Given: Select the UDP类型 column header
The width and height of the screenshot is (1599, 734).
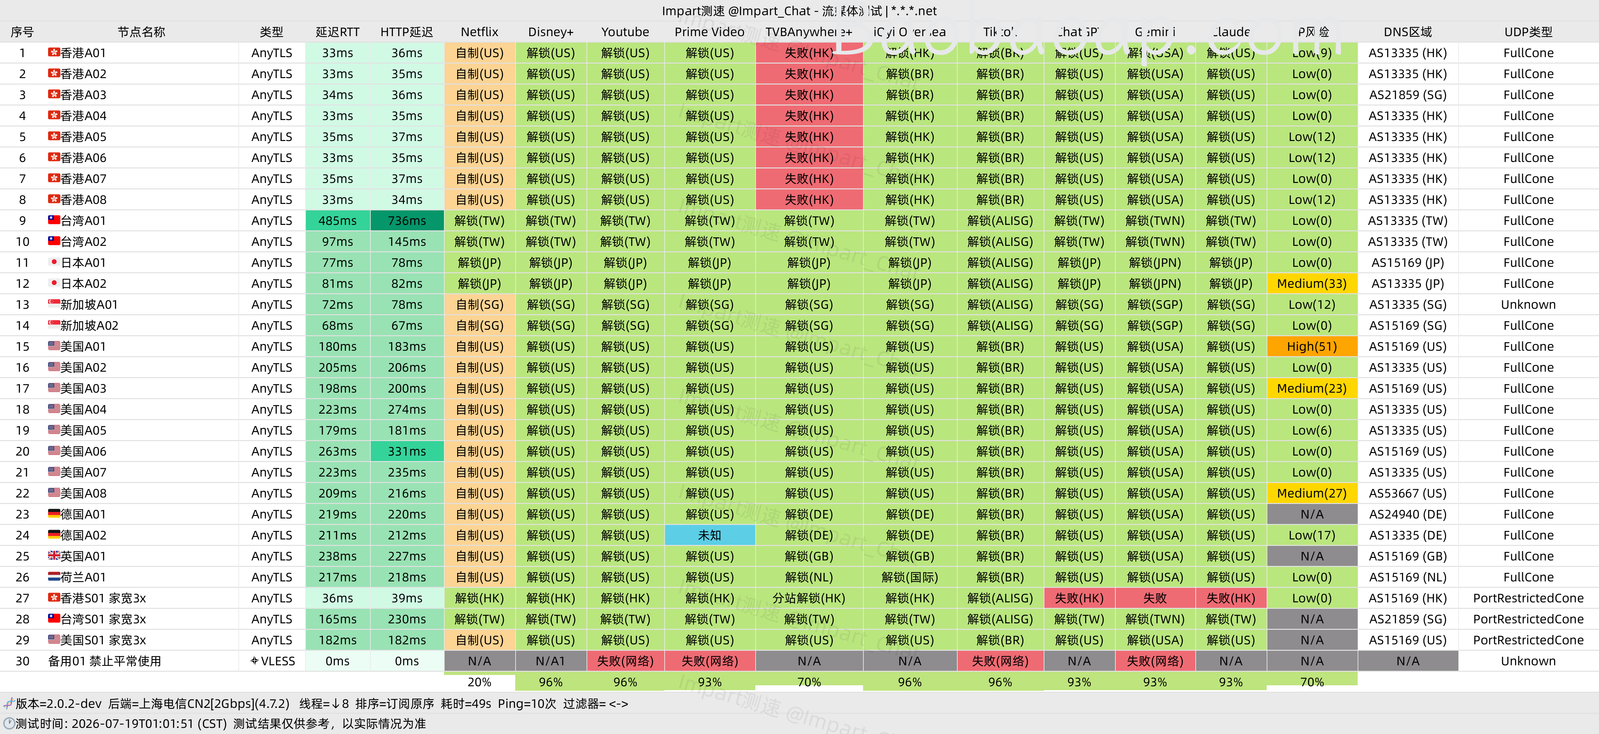Looking at the screenshot, I should coord(1529,32).
